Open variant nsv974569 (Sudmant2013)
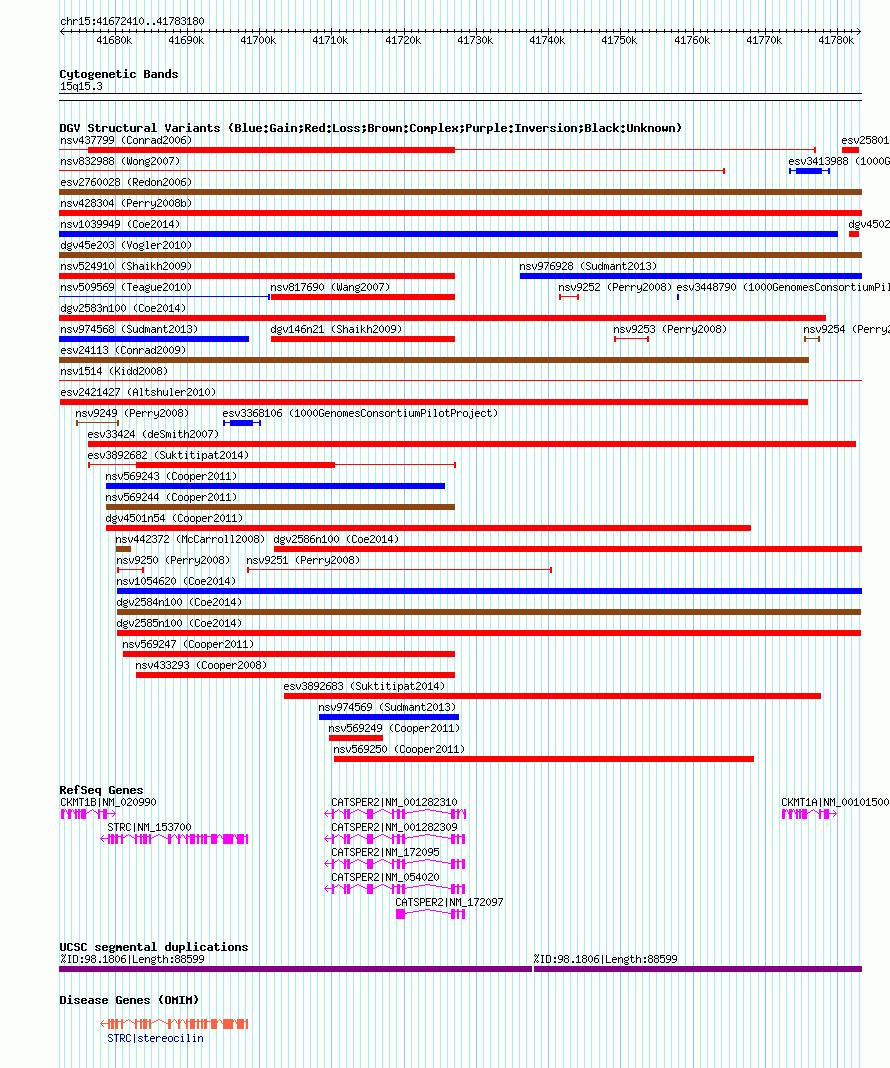The width and height of the screenshot is (890, 1068). [387, 708]
